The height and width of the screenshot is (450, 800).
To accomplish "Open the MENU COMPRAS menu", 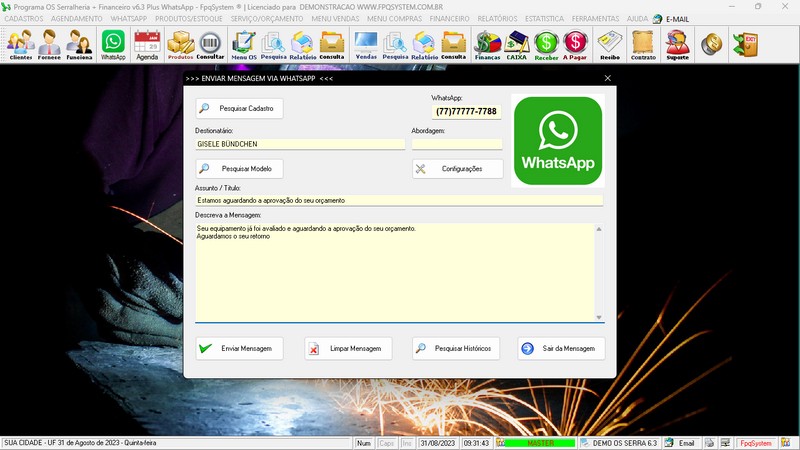I will 394,19.
